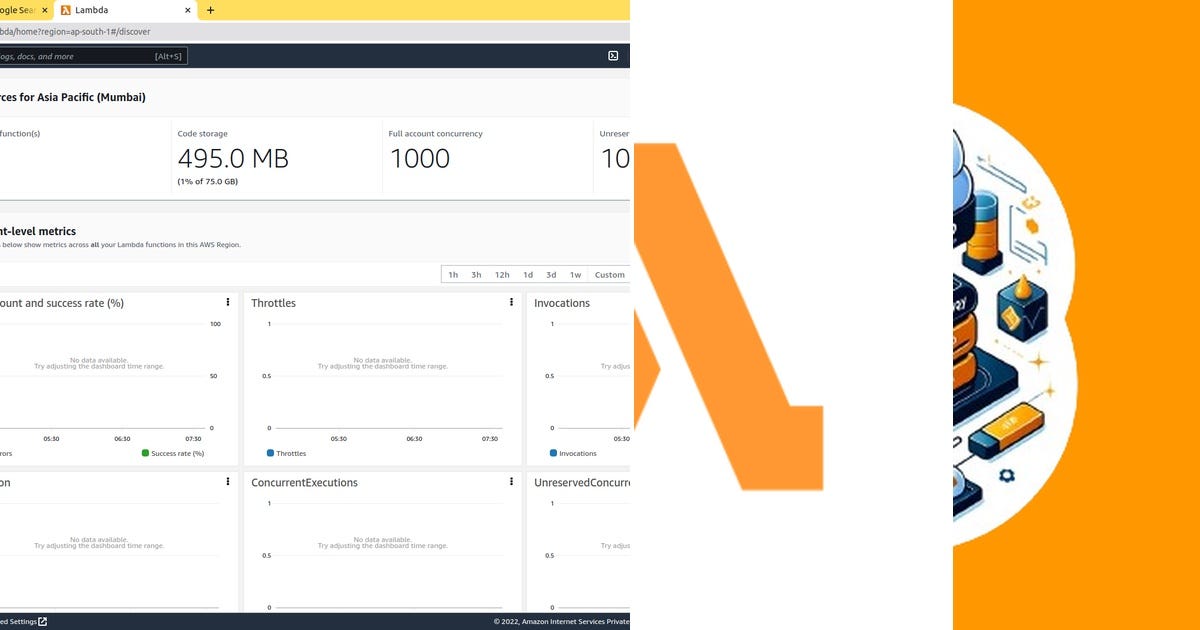Click the Amazon Internet Services copyright text
1200x630 pixels.
(x=562, y=622)
